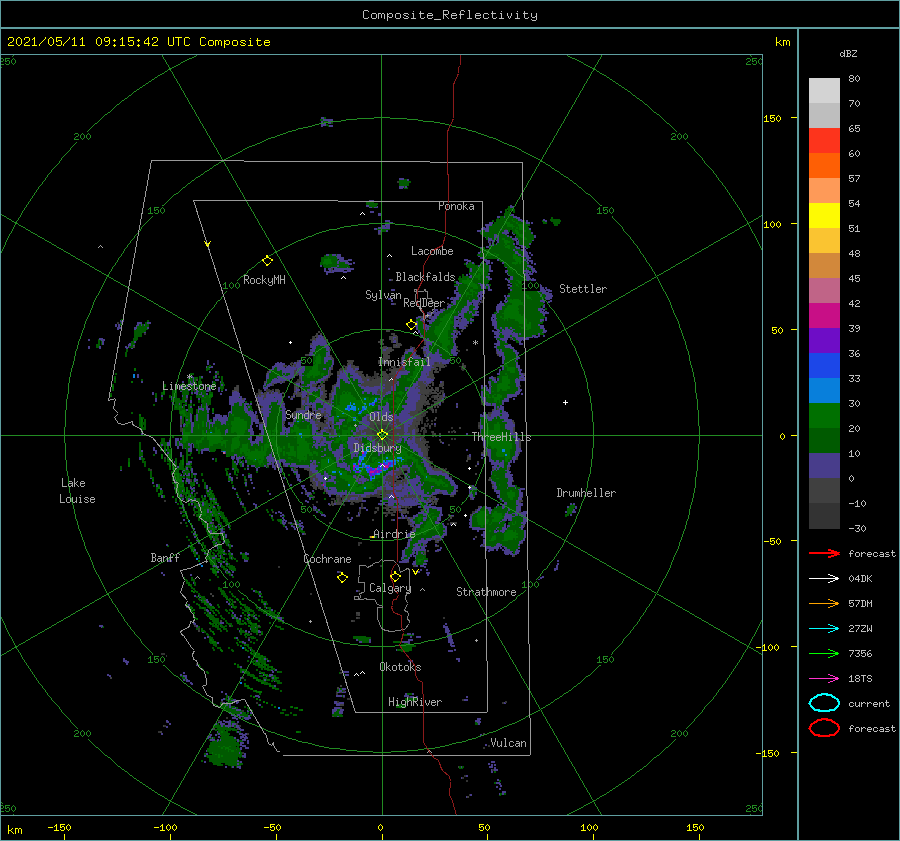Pick the cyan 27ZW arrow icon

click(x=824, y=629)
